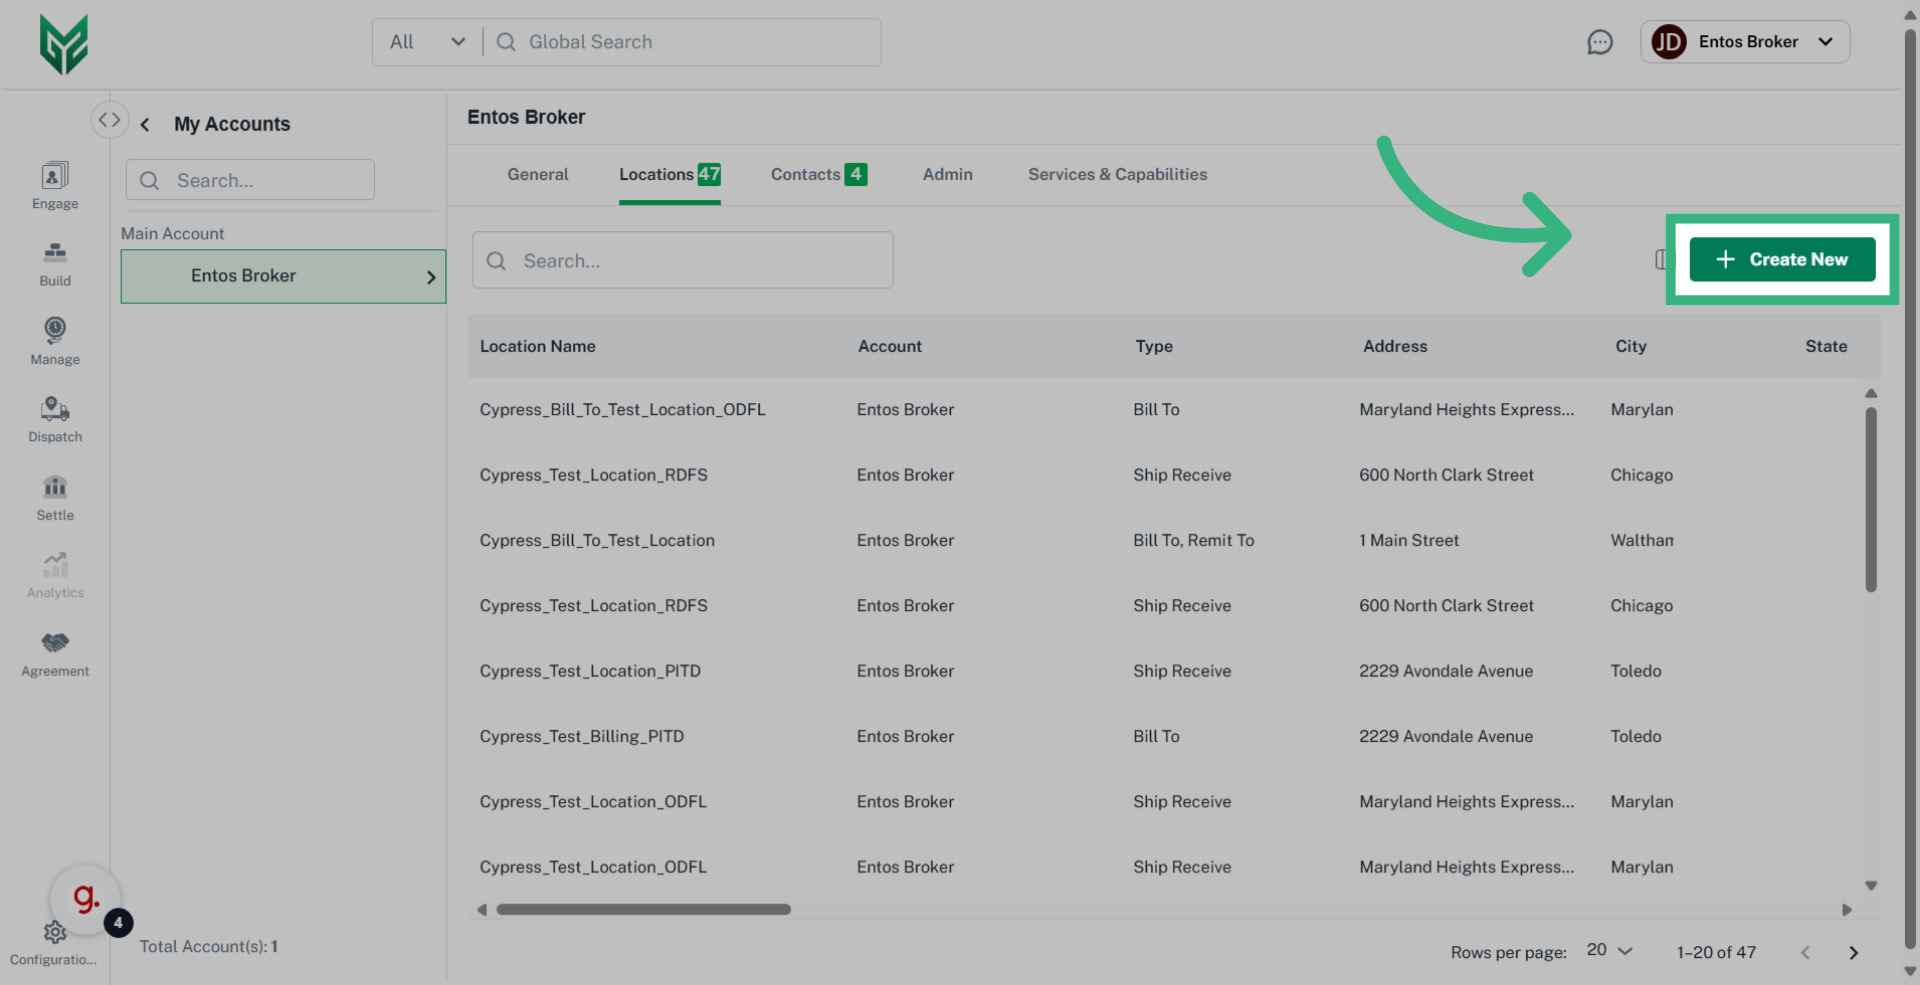1920x985 pixels.
Task: Click the Create New button
Action: tap(1782, 259)
